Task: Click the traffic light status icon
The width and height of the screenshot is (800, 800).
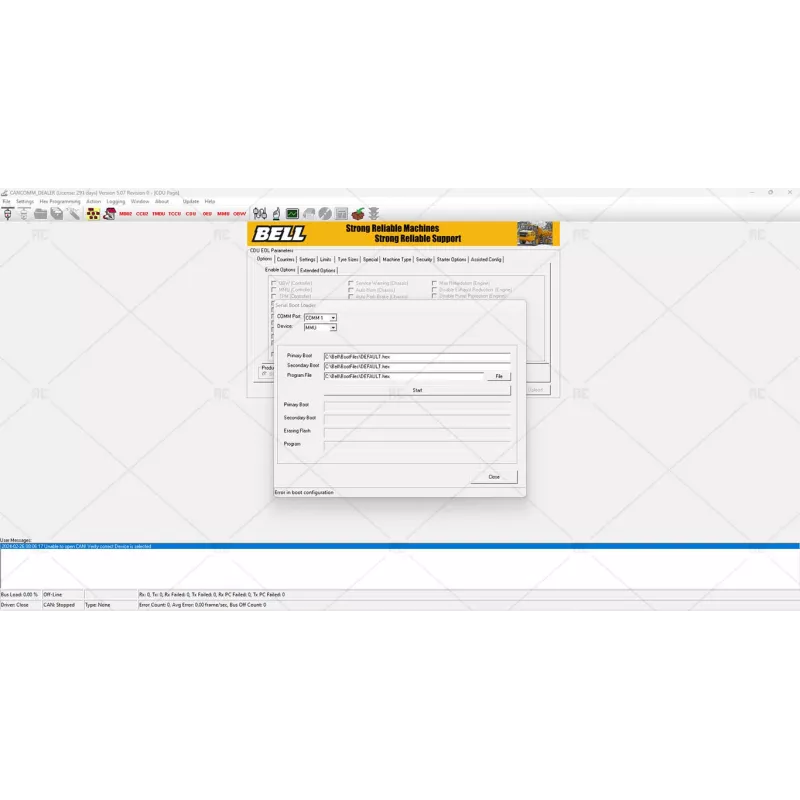Action: 374,212
